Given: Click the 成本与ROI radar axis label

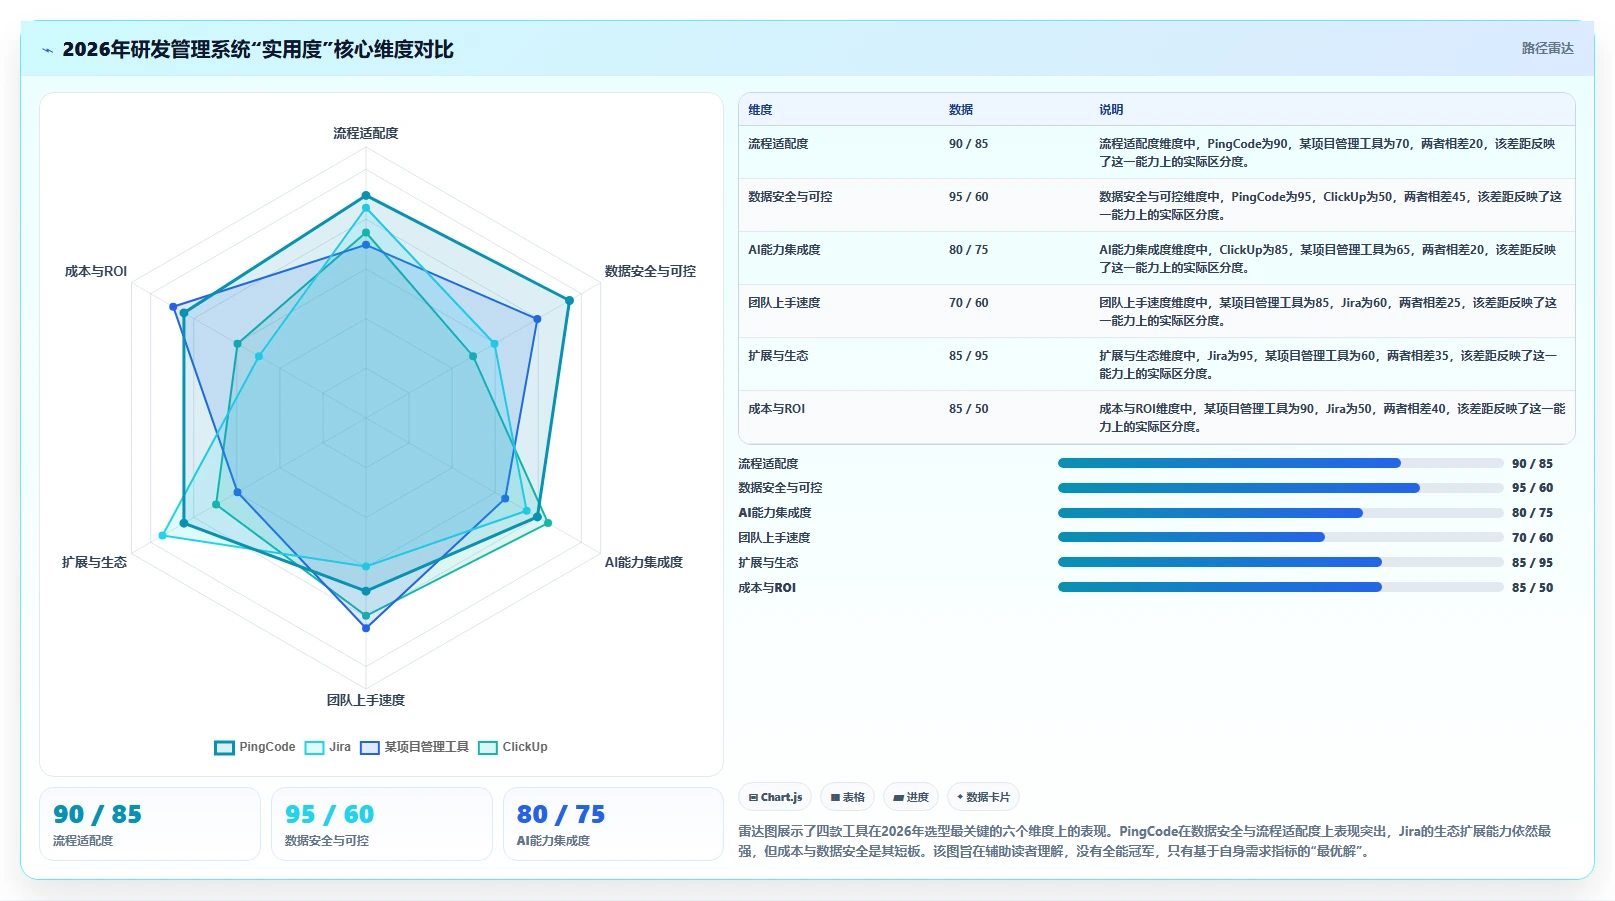Looking at the screenshot, I should pos(96,271).
